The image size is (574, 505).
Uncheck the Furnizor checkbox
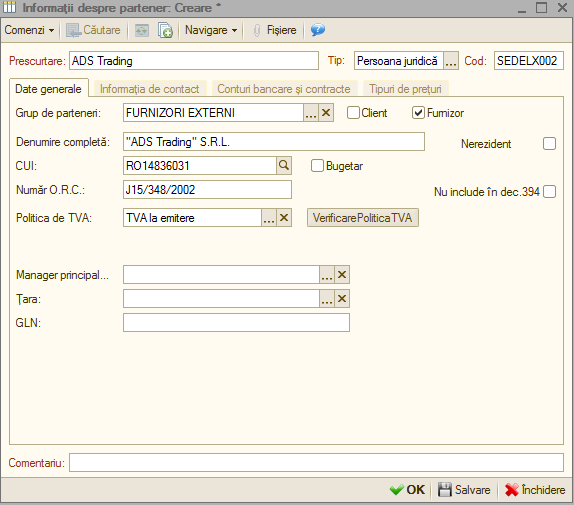pyautogui.click(x=418, y=113)
